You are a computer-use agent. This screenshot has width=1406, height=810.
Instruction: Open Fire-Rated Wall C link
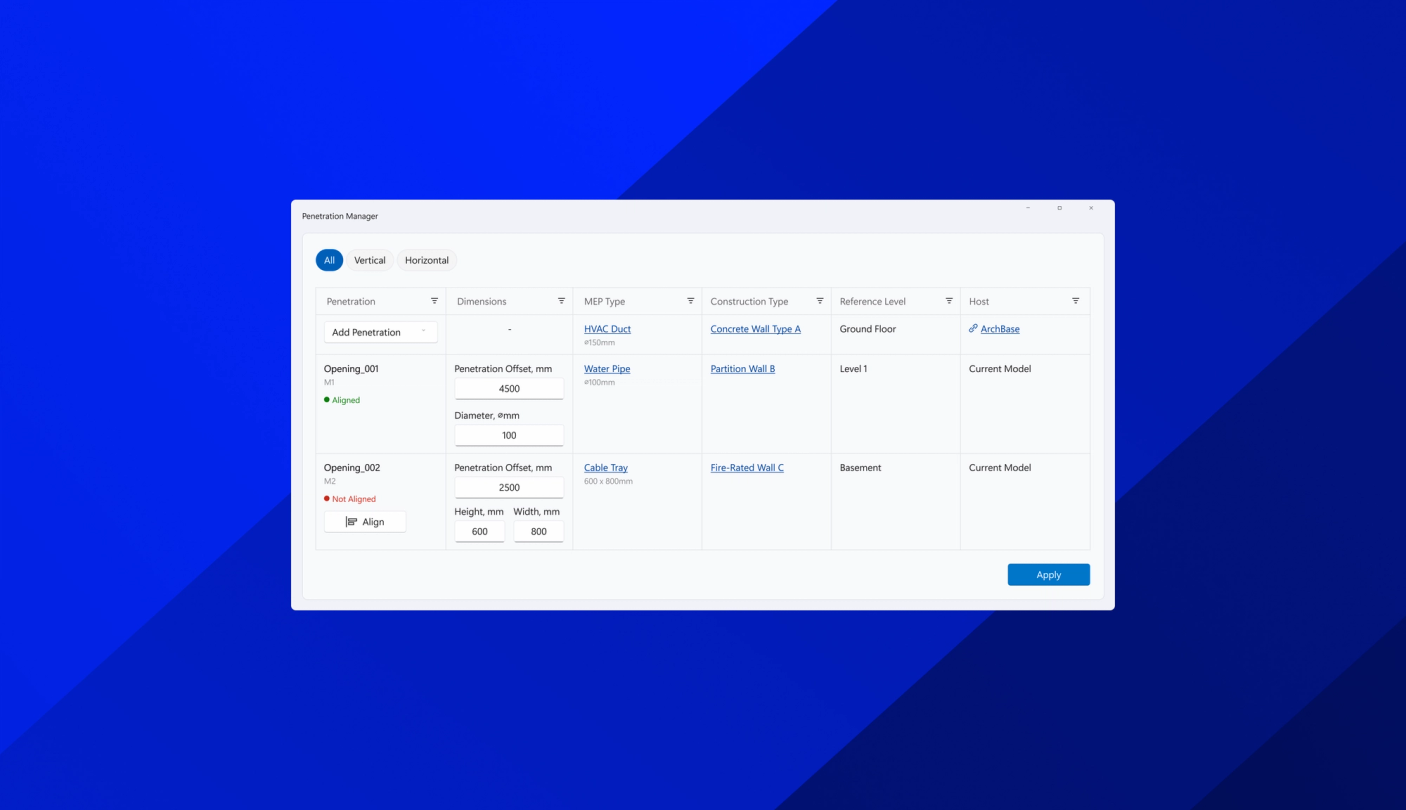tap(747, 468)
